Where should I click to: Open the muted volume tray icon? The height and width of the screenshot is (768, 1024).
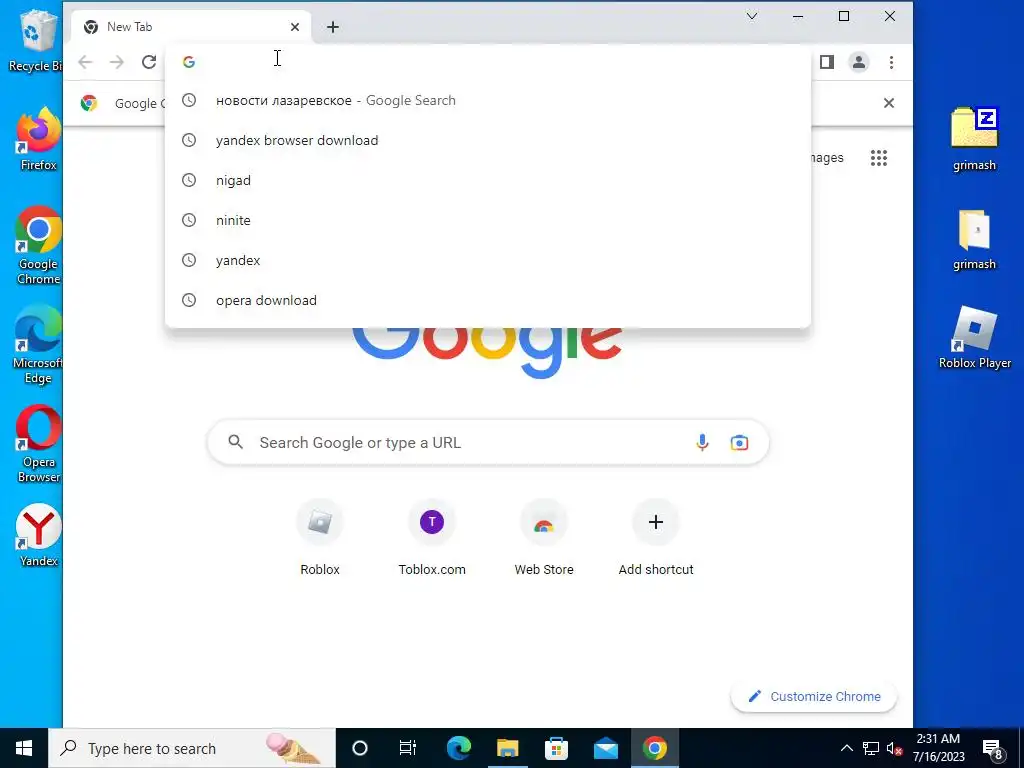(x=894, y=748)
